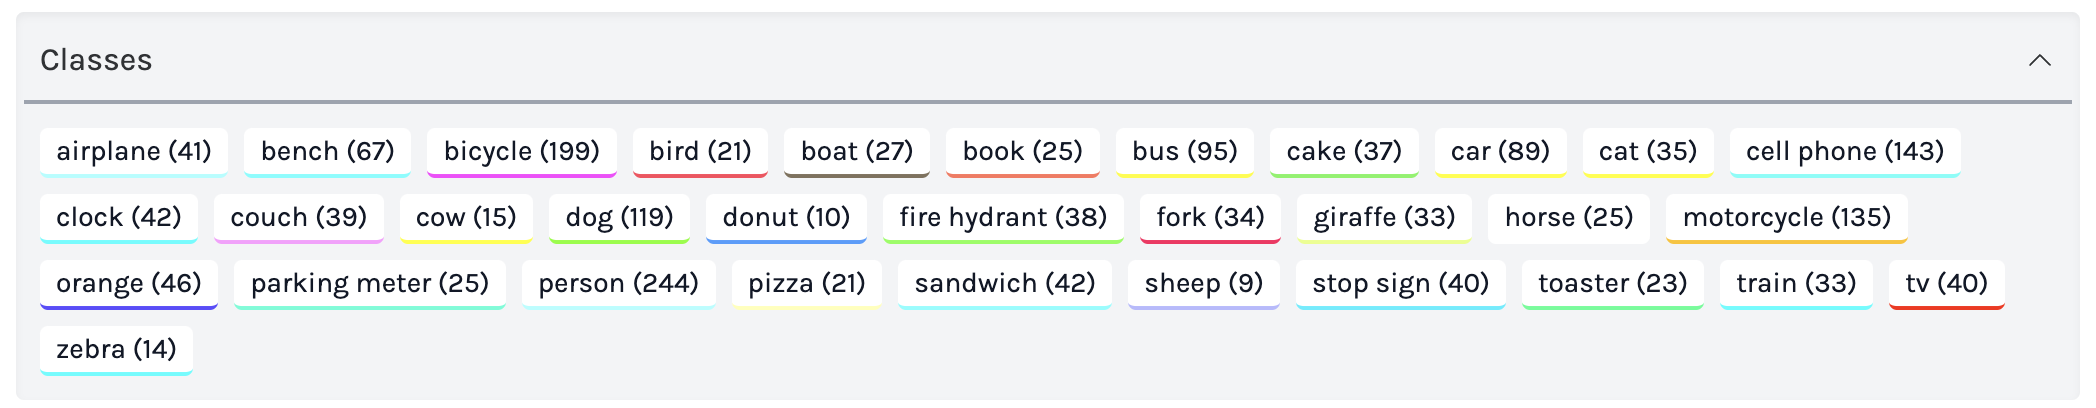Click the donut (10) class tag
The width and height of the screenshot is (2096, 408).
click(786, 217)
